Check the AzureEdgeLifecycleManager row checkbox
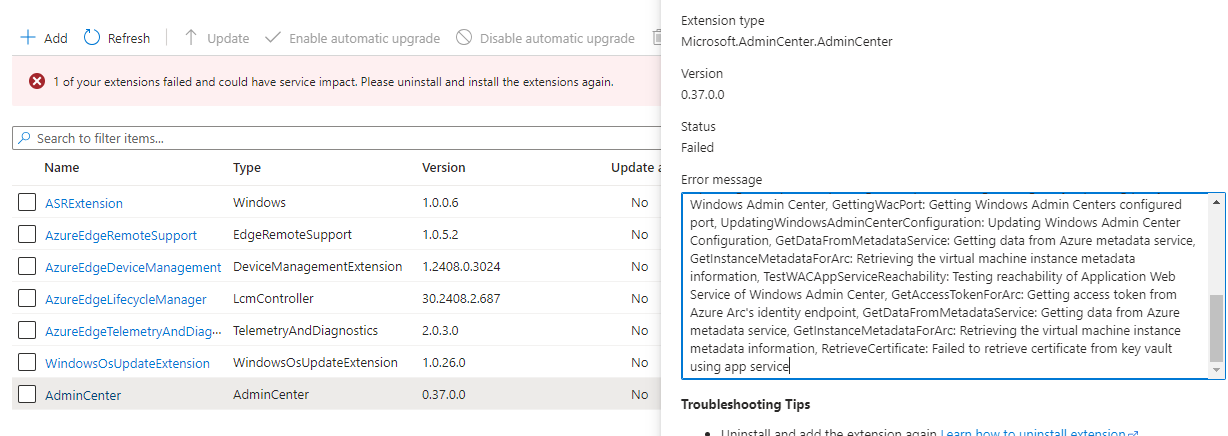 28,299
